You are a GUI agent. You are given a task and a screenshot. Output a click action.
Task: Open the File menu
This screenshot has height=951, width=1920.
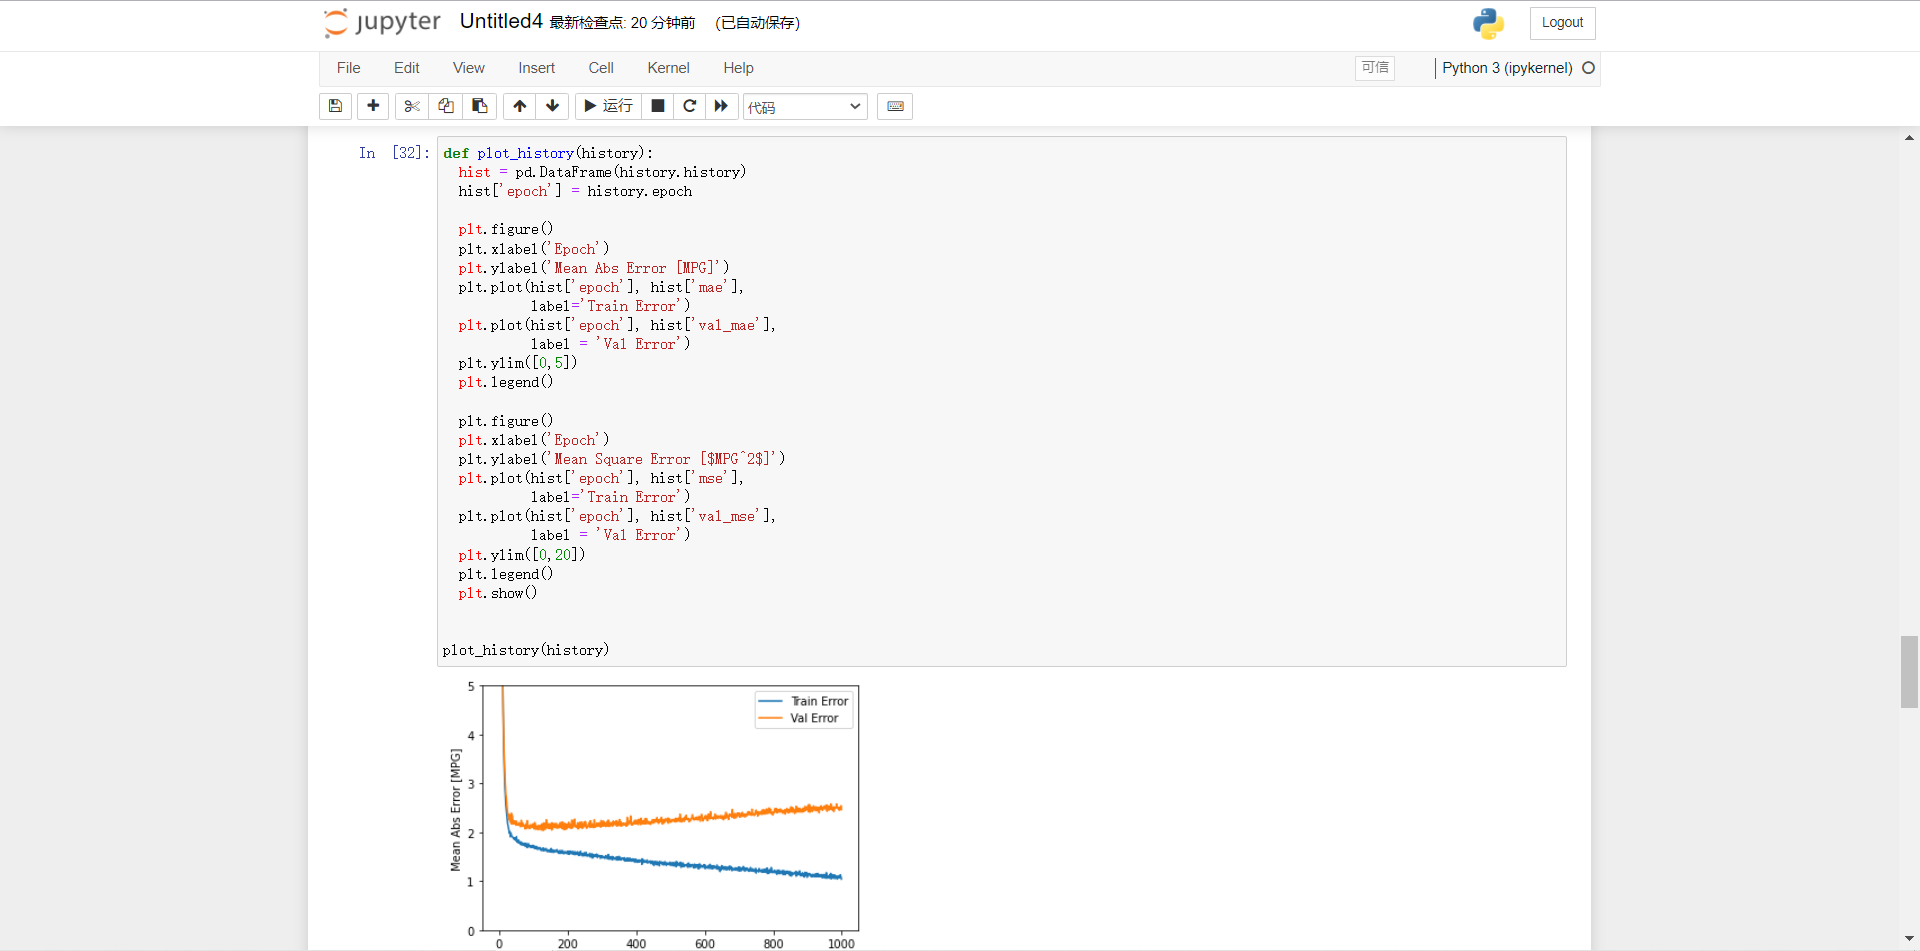349,68
